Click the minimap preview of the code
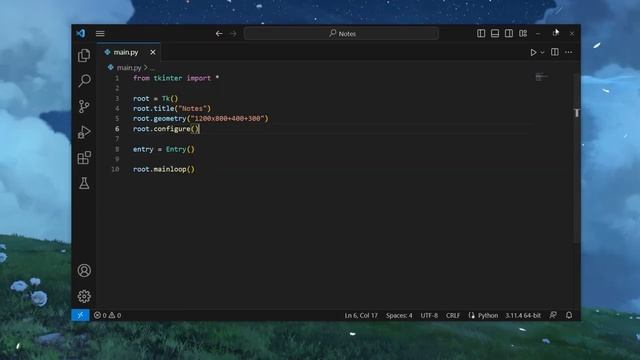Screen dimensions: 640x360 pos(542,77)
